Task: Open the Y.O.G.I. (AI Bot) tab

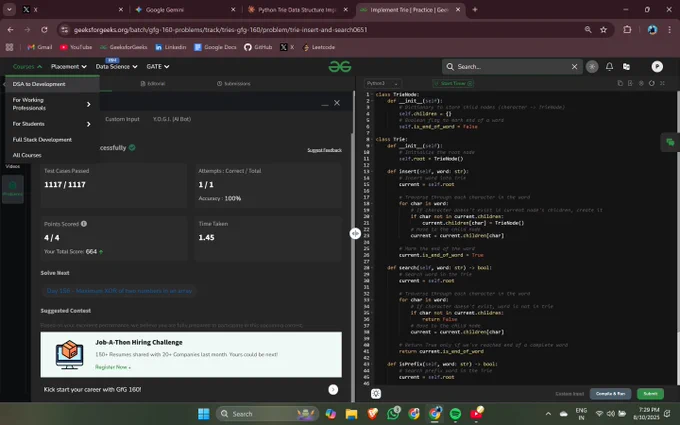Action: 172,119
